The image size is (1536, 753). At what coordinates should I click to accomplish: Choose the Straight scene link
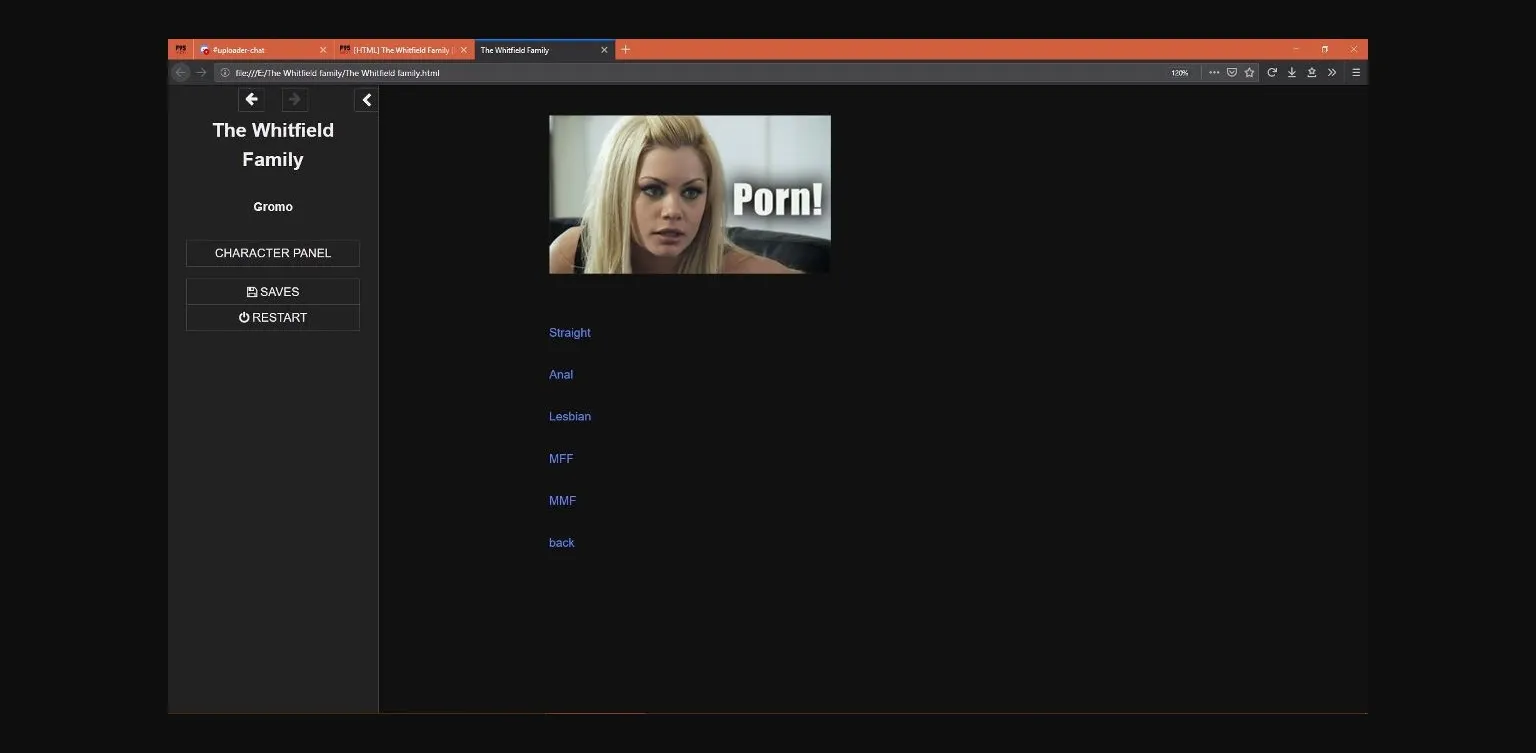(x=569, y=332)
